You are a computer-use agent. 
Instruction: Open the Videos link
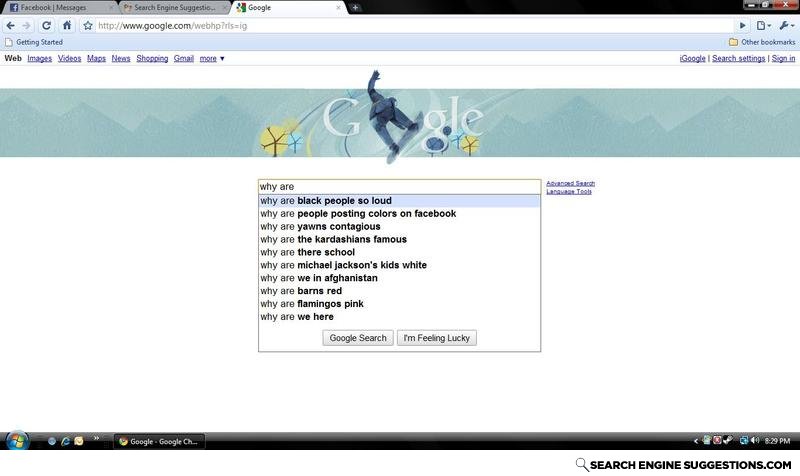[69, 58]
